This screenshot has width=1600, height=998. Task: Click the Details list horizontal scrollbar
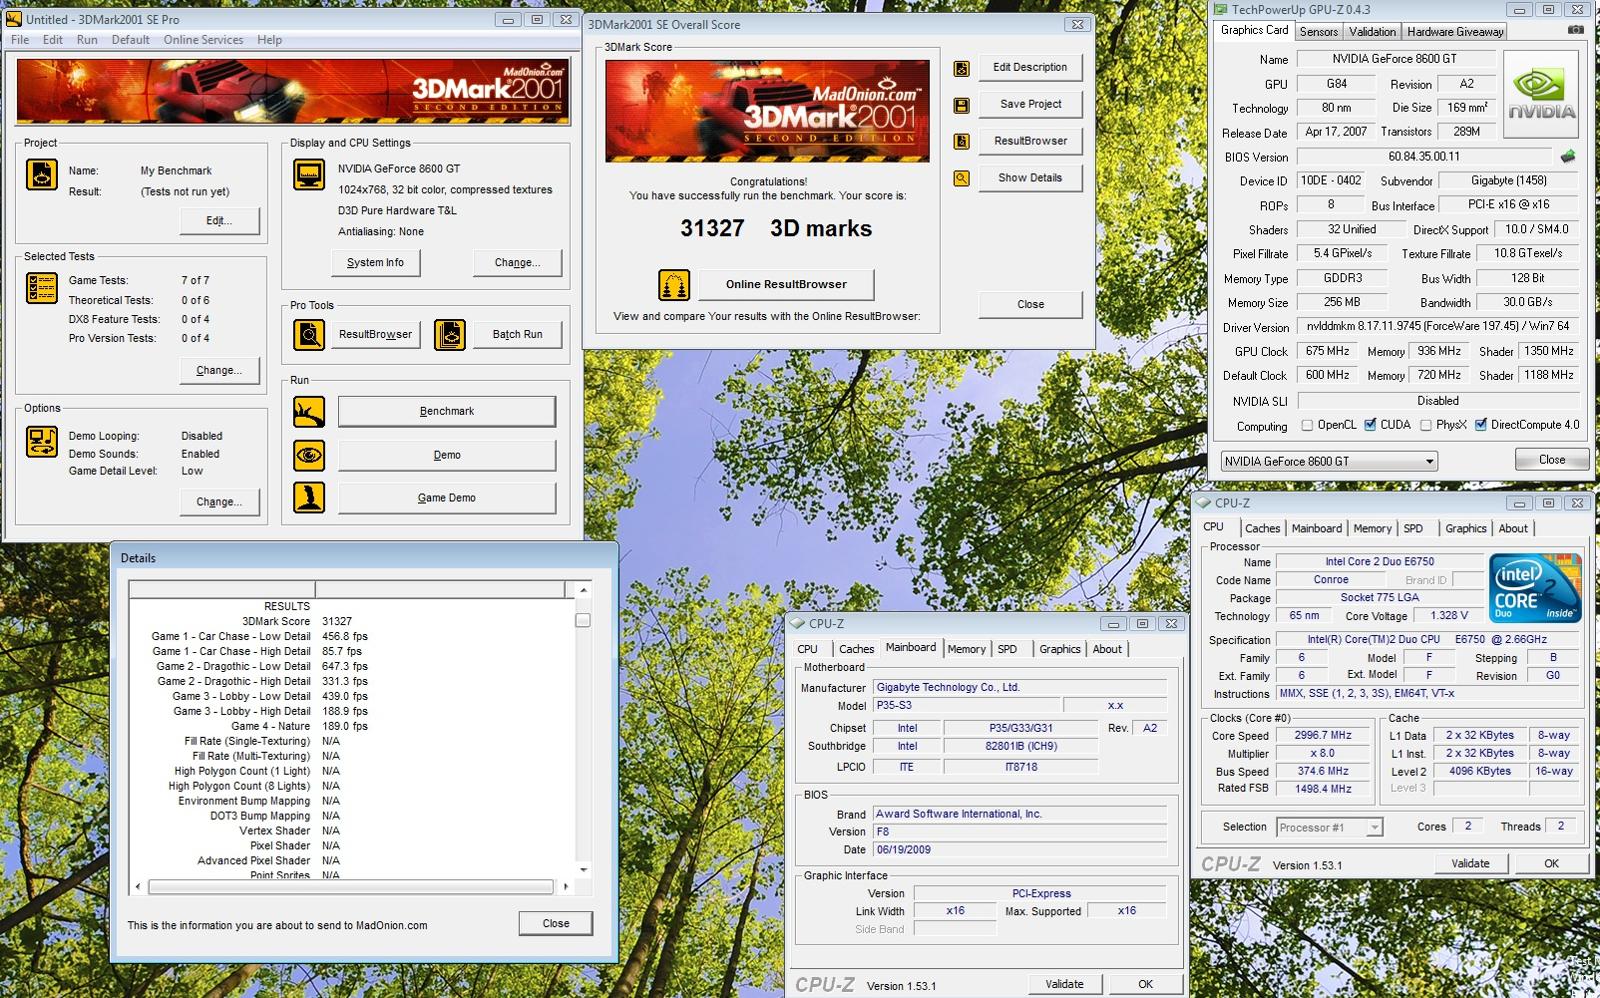click(351, 886)
